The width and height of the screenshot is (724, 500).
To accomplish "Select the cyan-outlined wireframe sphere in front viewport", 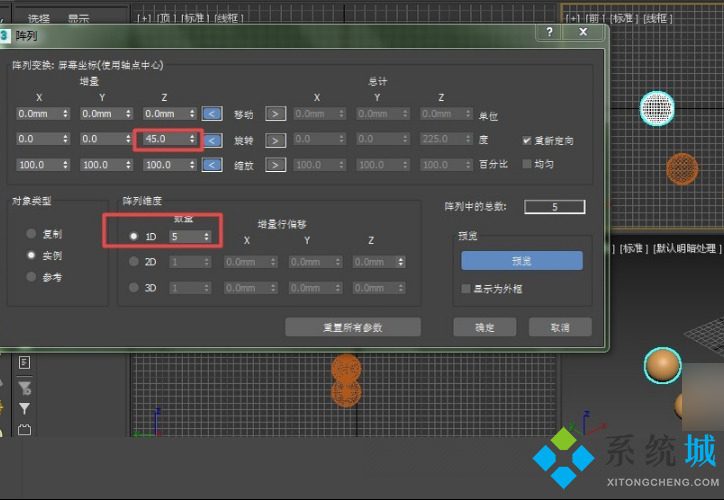I will (x=657, y=108).
